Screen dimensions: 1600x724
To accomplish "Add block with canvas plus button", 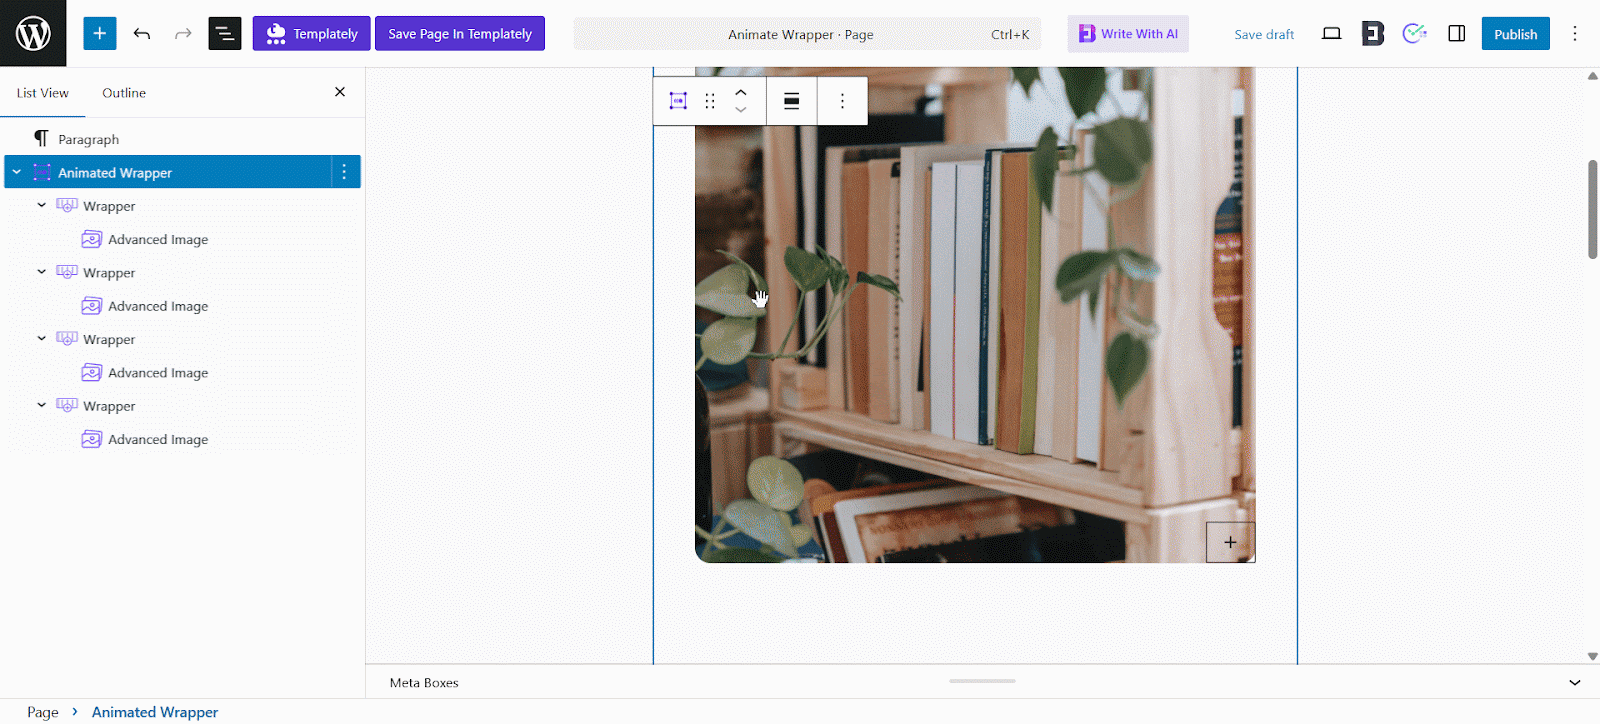I will pyautogui.click(x=1230, y=542).
